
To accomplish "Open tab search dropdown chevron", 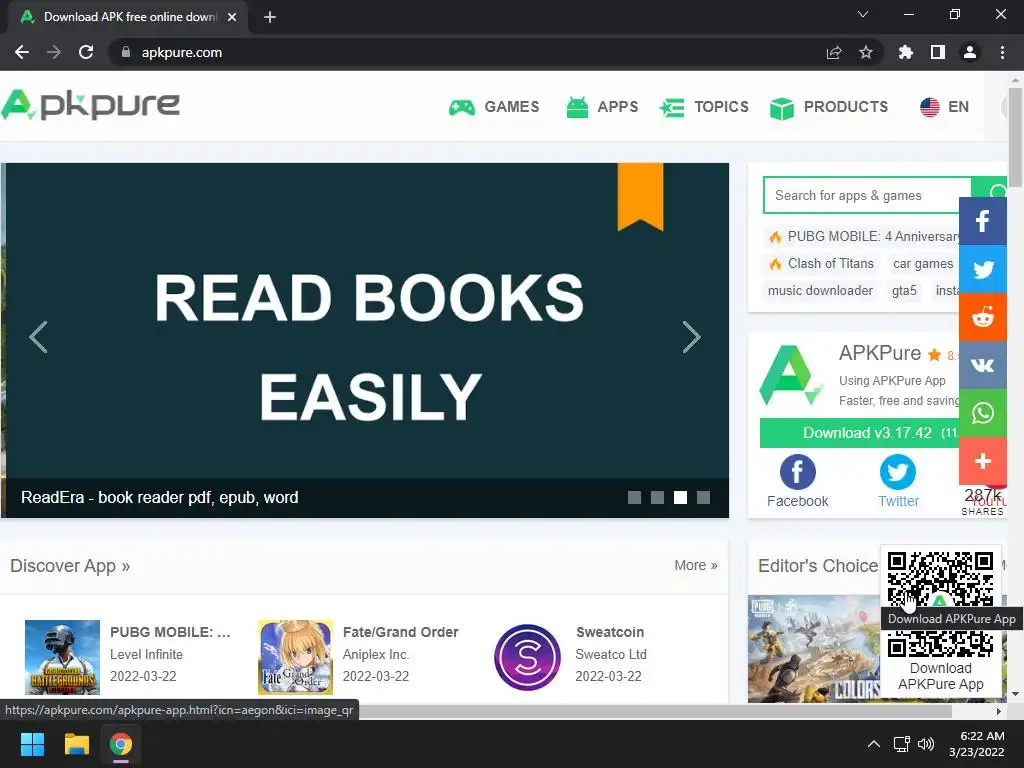I will (863, 14).
